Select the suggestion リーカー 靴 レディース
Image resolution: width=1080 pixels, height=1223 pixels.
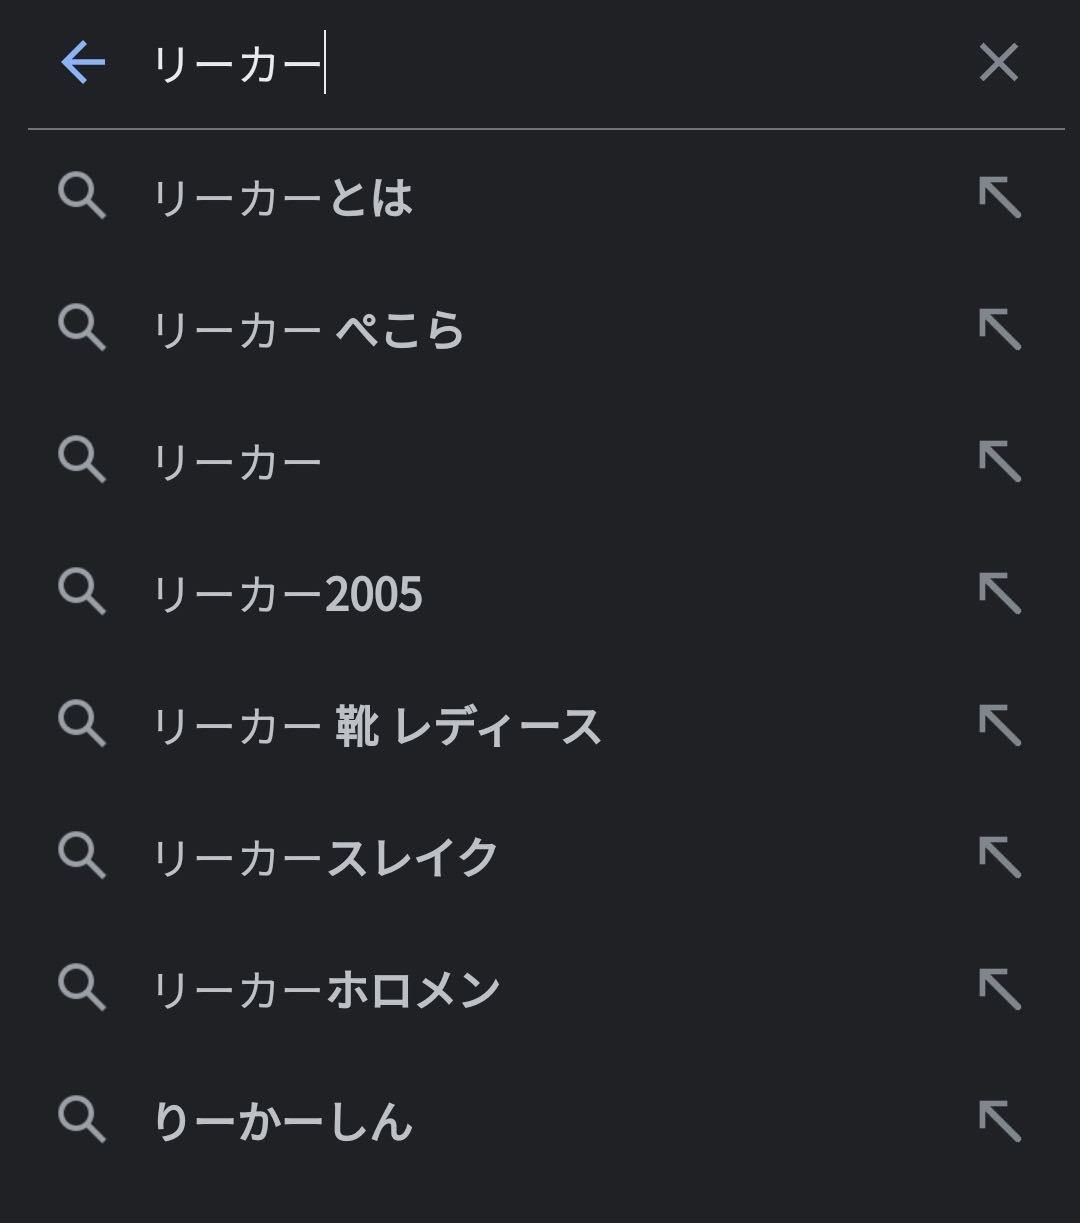click(x=376, y=726)
